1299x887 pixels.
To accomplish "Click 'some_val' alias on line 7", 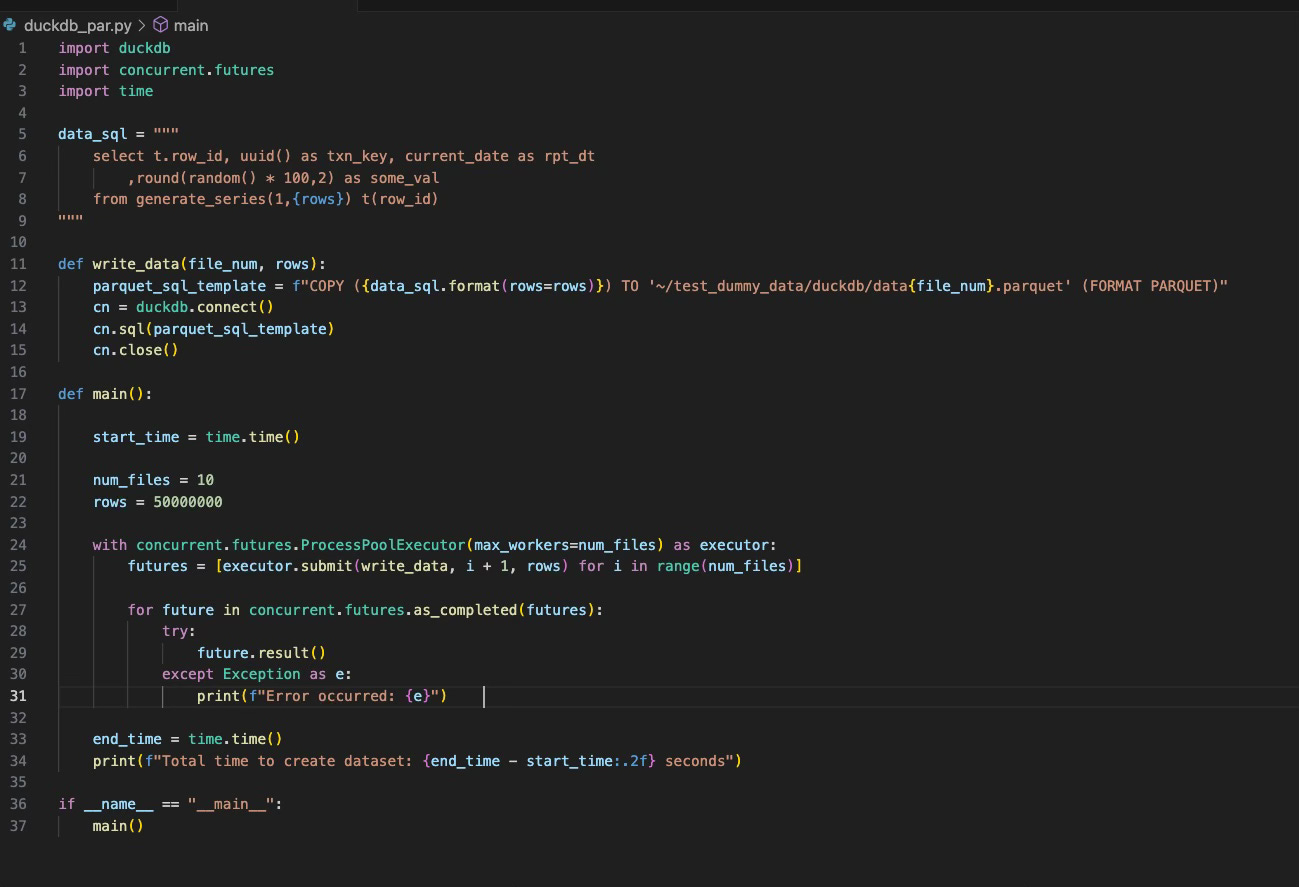I will tap(404, 178).
